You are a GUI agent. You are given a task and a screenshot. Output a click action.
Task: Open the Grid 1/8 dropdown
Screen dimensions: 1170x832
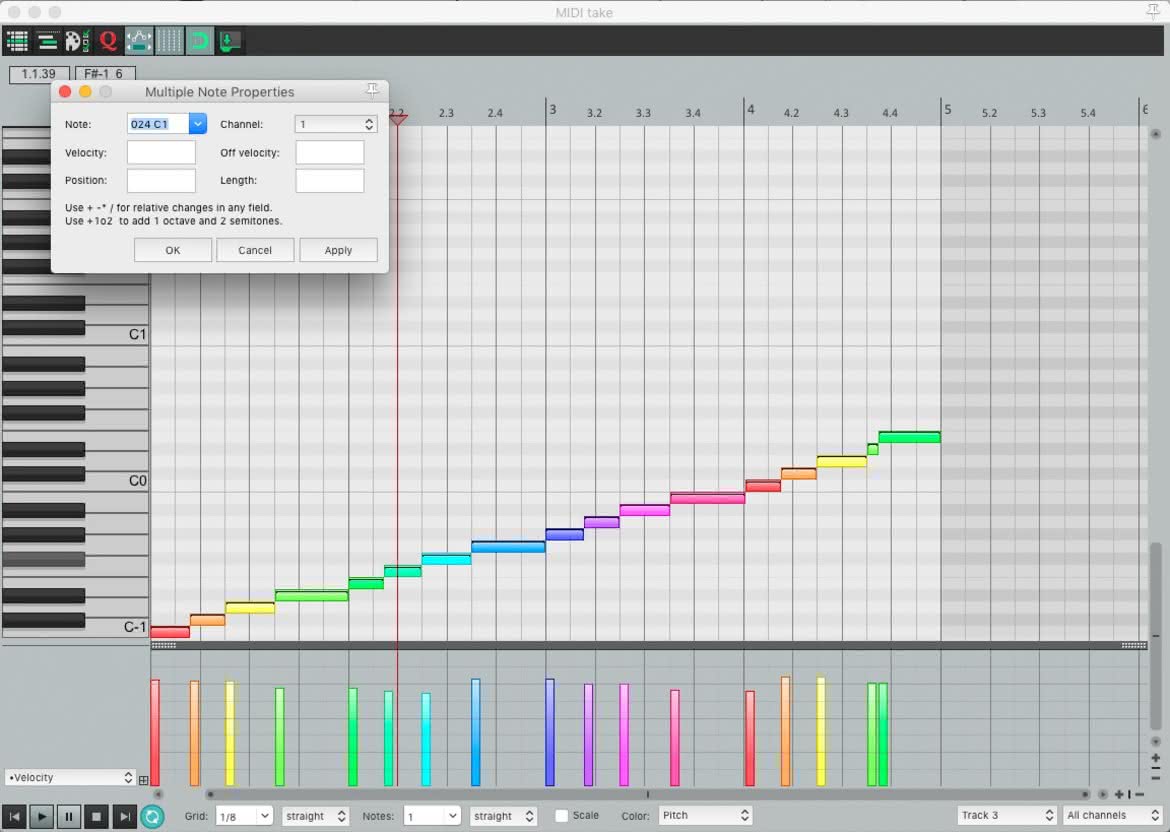click(x=244, y=816)
